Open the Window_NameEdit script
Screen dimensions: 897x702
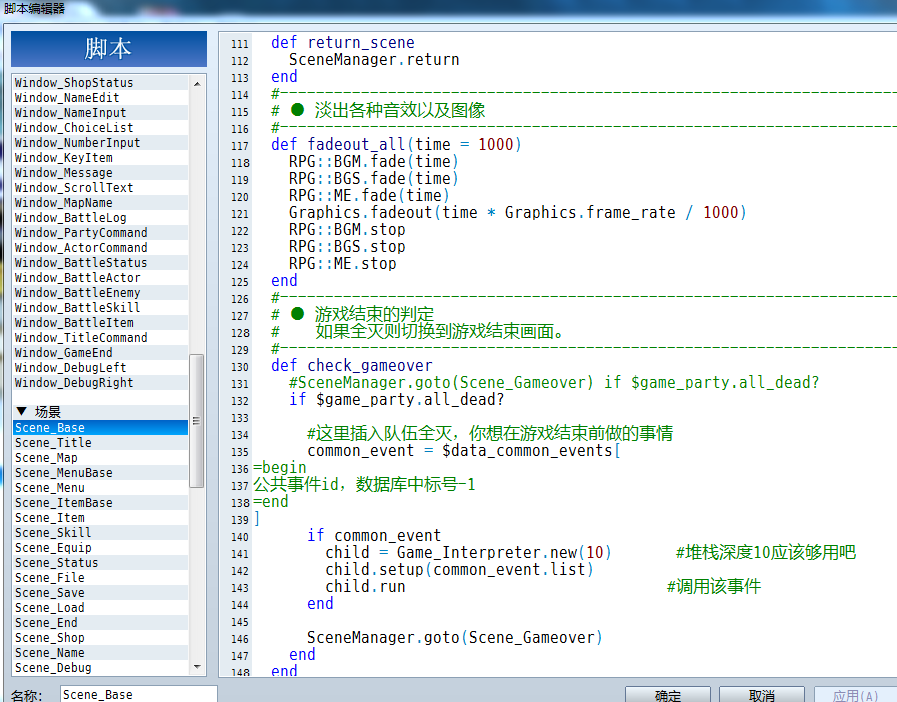pos(100,97)
